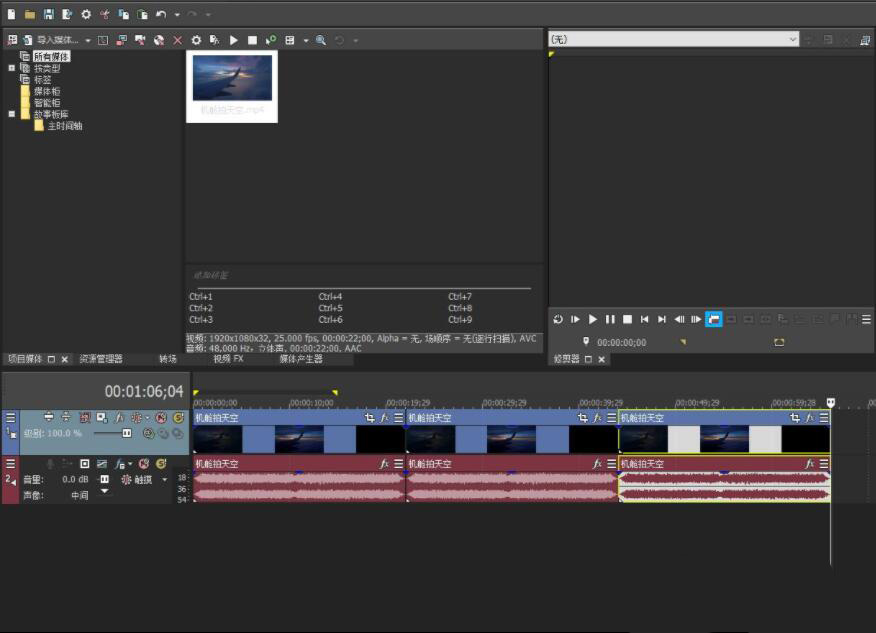Image resolution: width=876 pixels, height=633 pixels.
Task: Open the event FX on the first audio clip
Action: 384,464
